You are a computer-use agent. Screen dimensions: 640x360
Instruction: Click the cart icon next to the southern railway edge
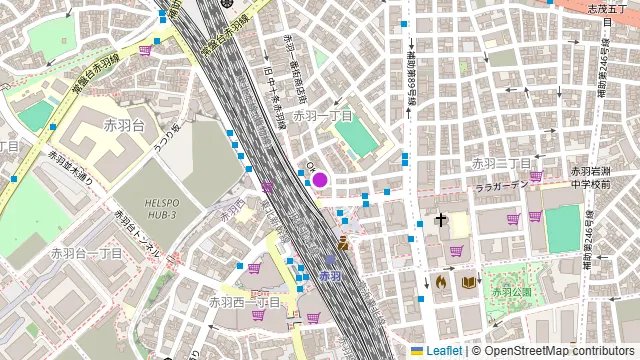pos(313,318)
